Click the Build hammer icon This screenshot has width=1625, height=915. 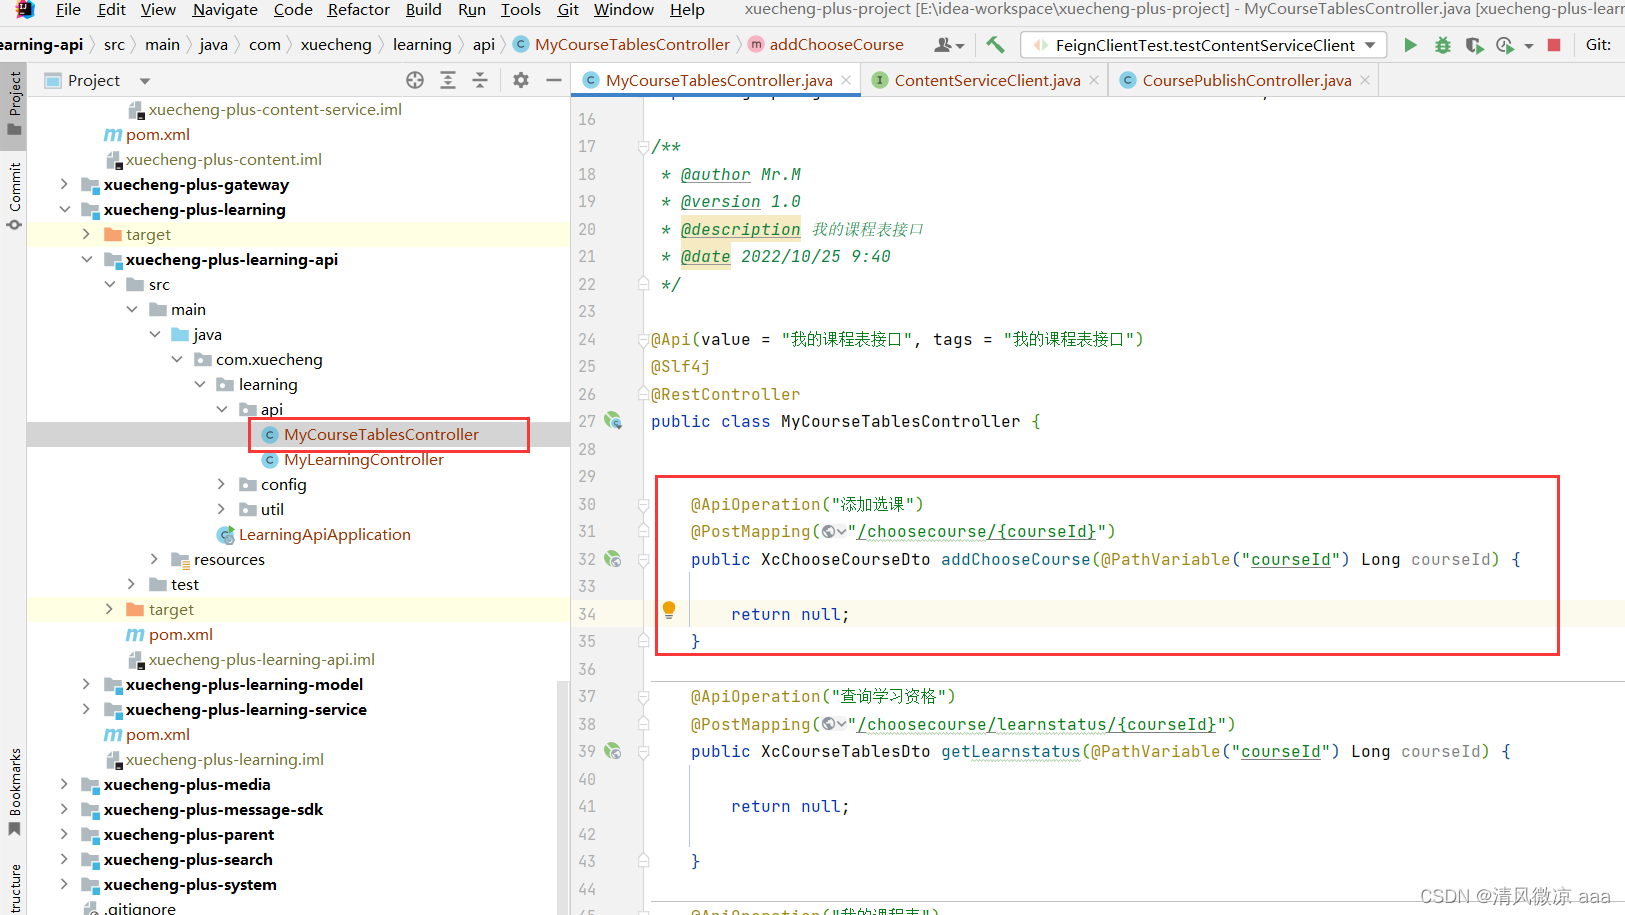(995, 45)
